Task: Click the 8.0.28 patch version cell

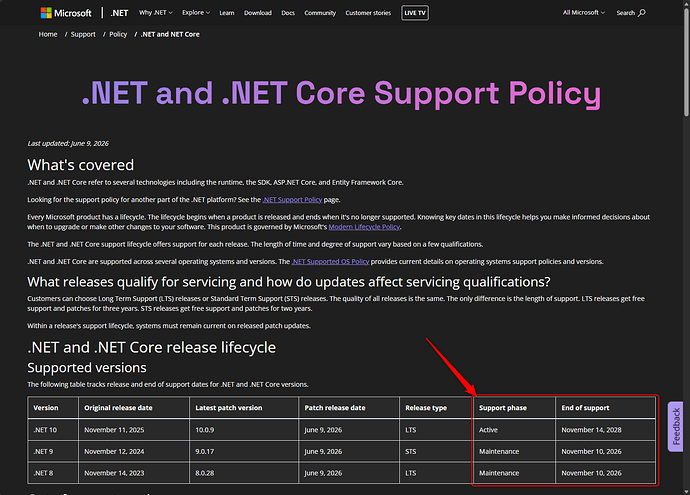Action: click(x=244, y=473)
